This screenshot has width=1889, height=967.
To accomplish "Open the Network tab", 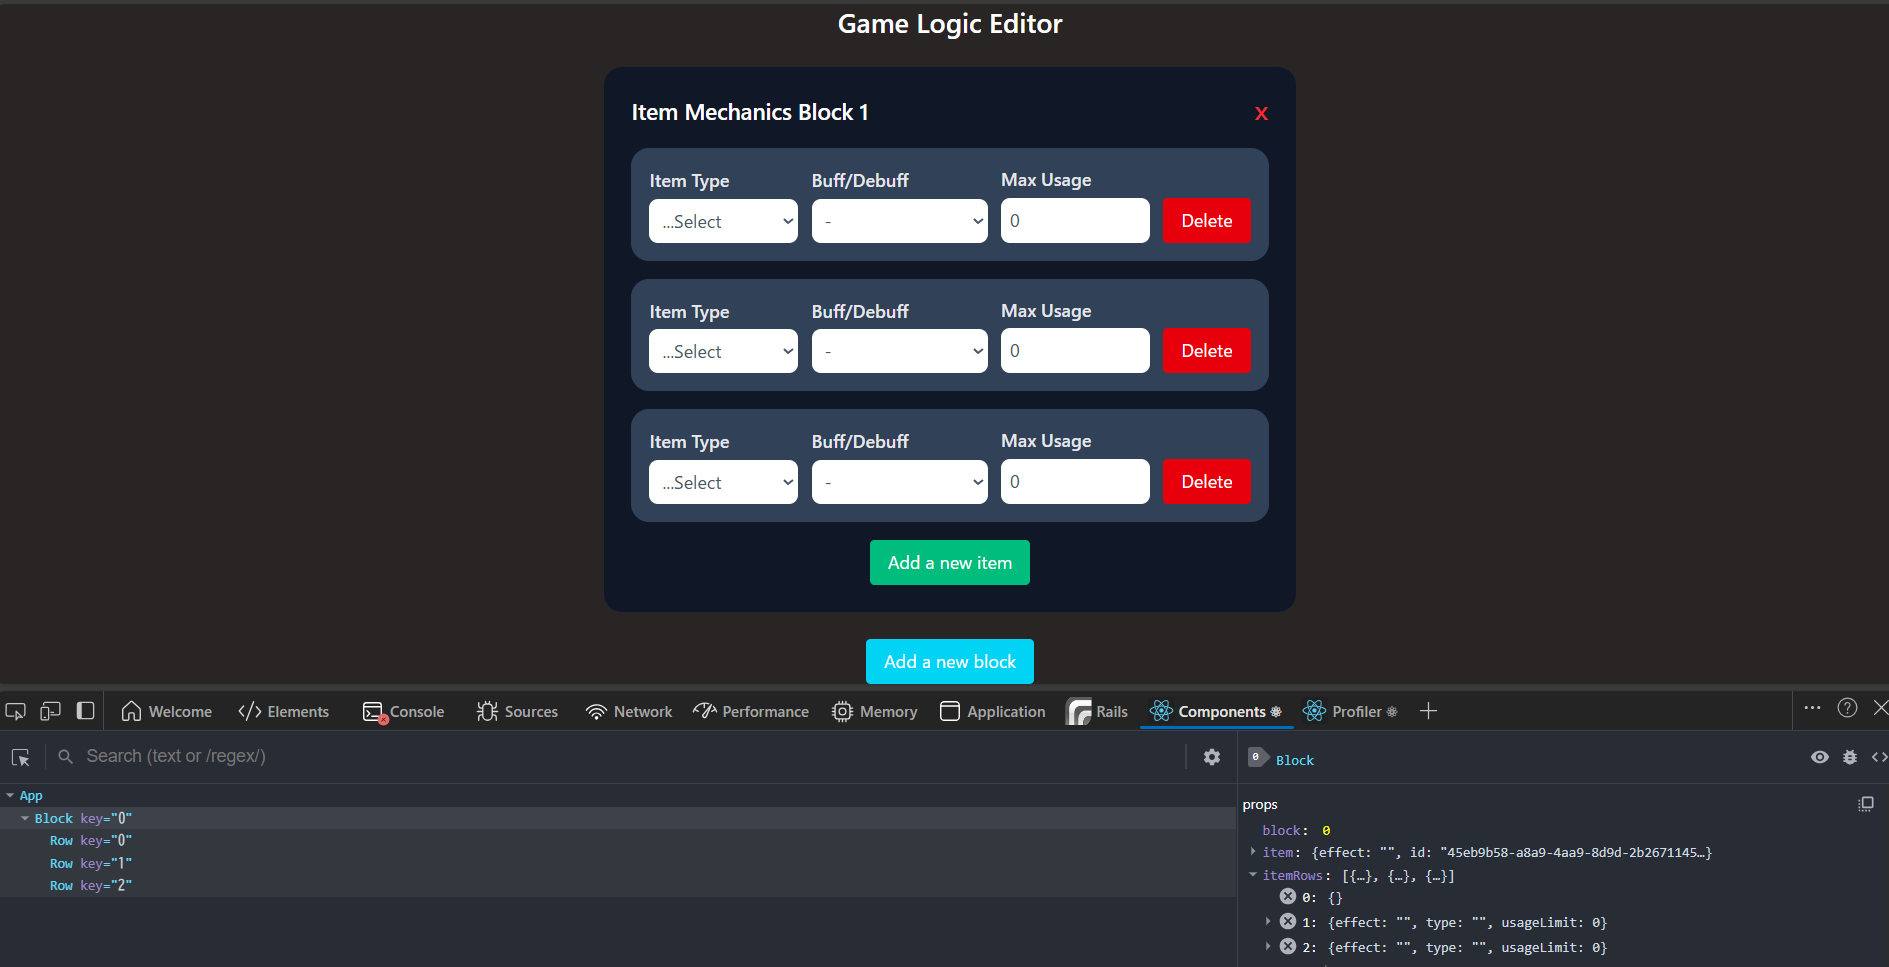I will pos(629,711).
